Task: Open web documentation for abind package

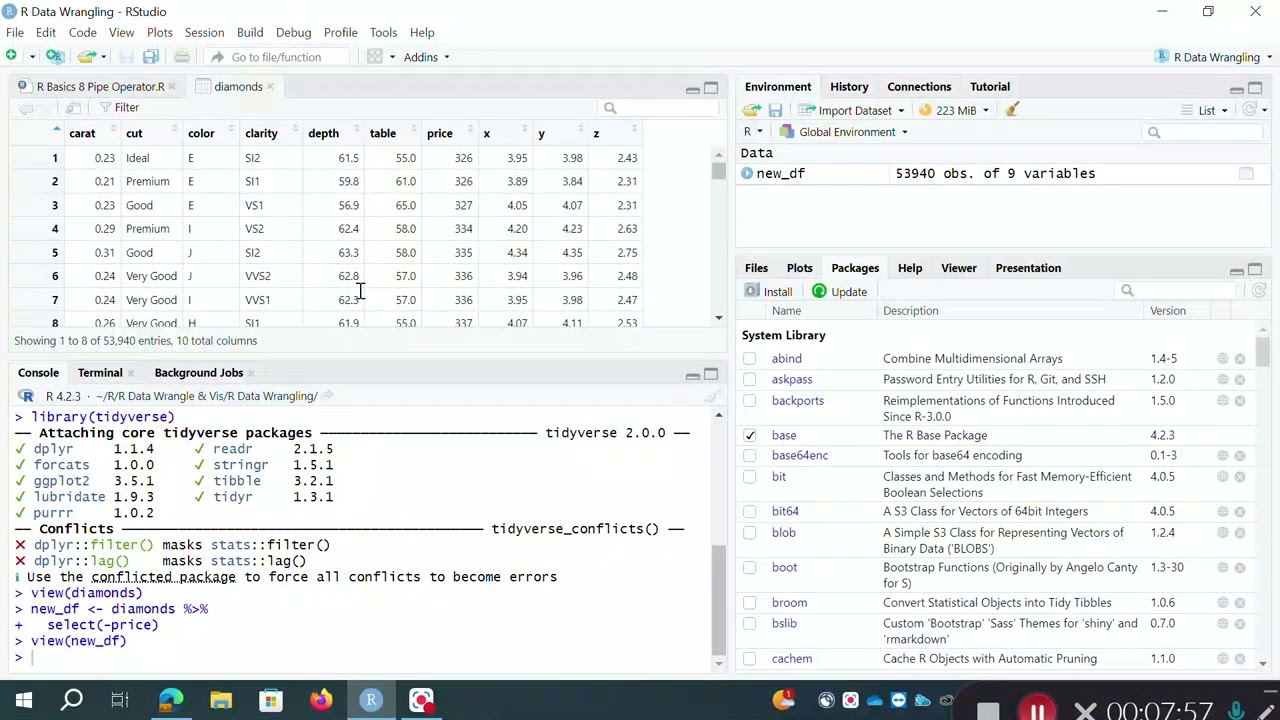Action: (x=1222, y=359)
